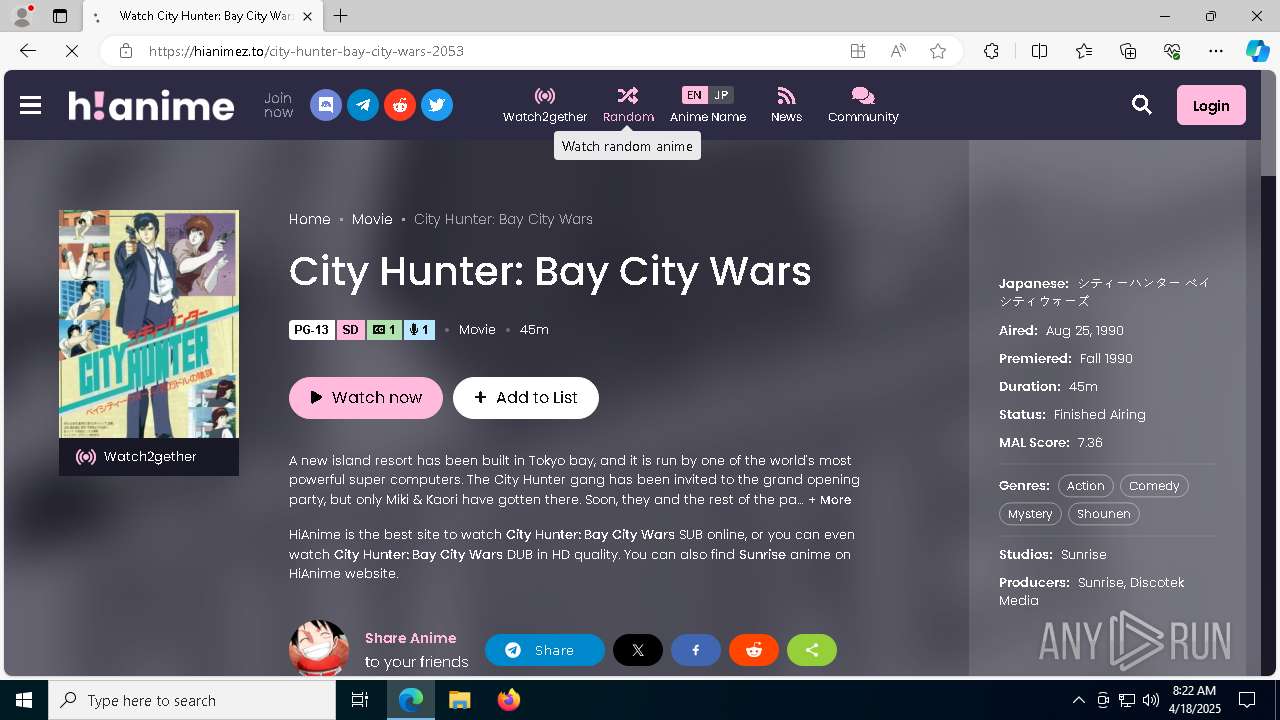Open Watch2gether in the header

pyautogui.click(x=545, y=105)
